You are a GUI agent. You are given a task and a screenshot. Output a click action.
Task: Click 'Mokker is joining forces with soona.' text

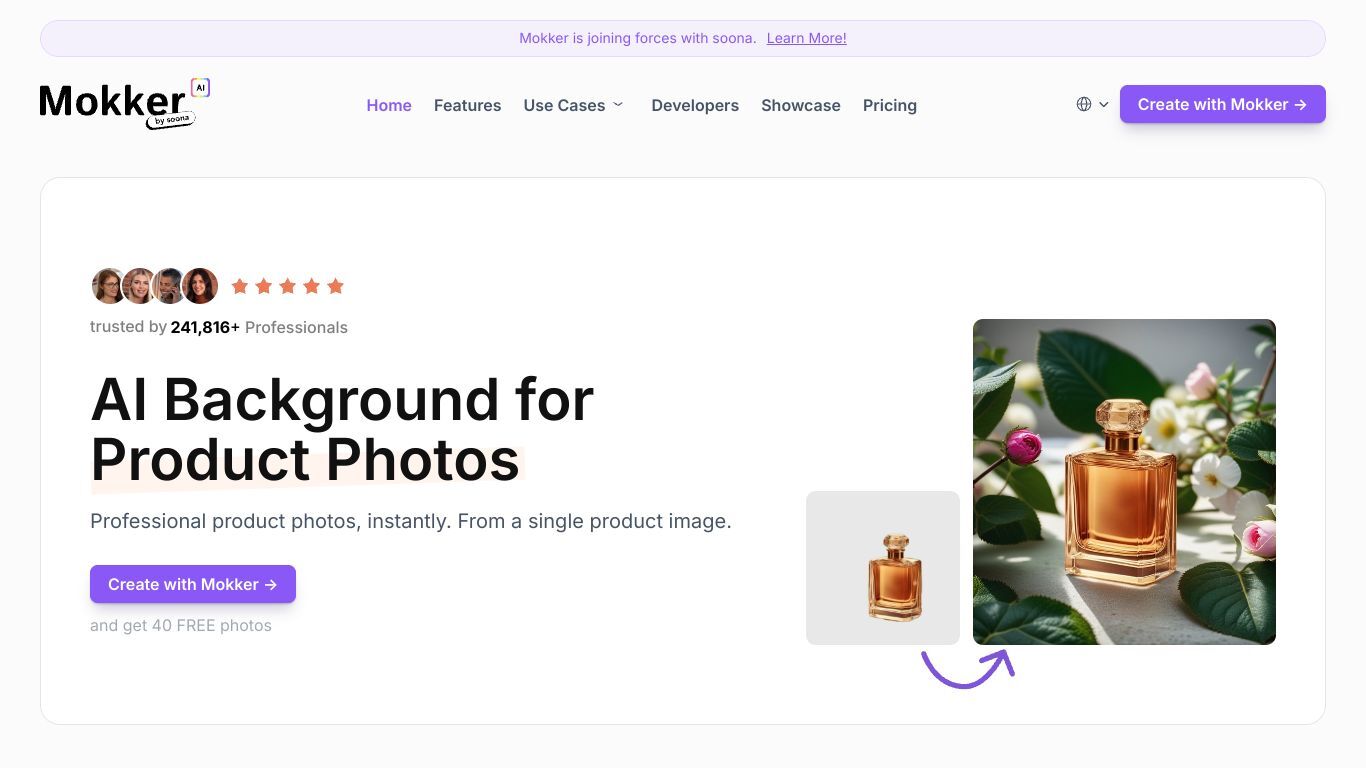(x=637, y=38)
